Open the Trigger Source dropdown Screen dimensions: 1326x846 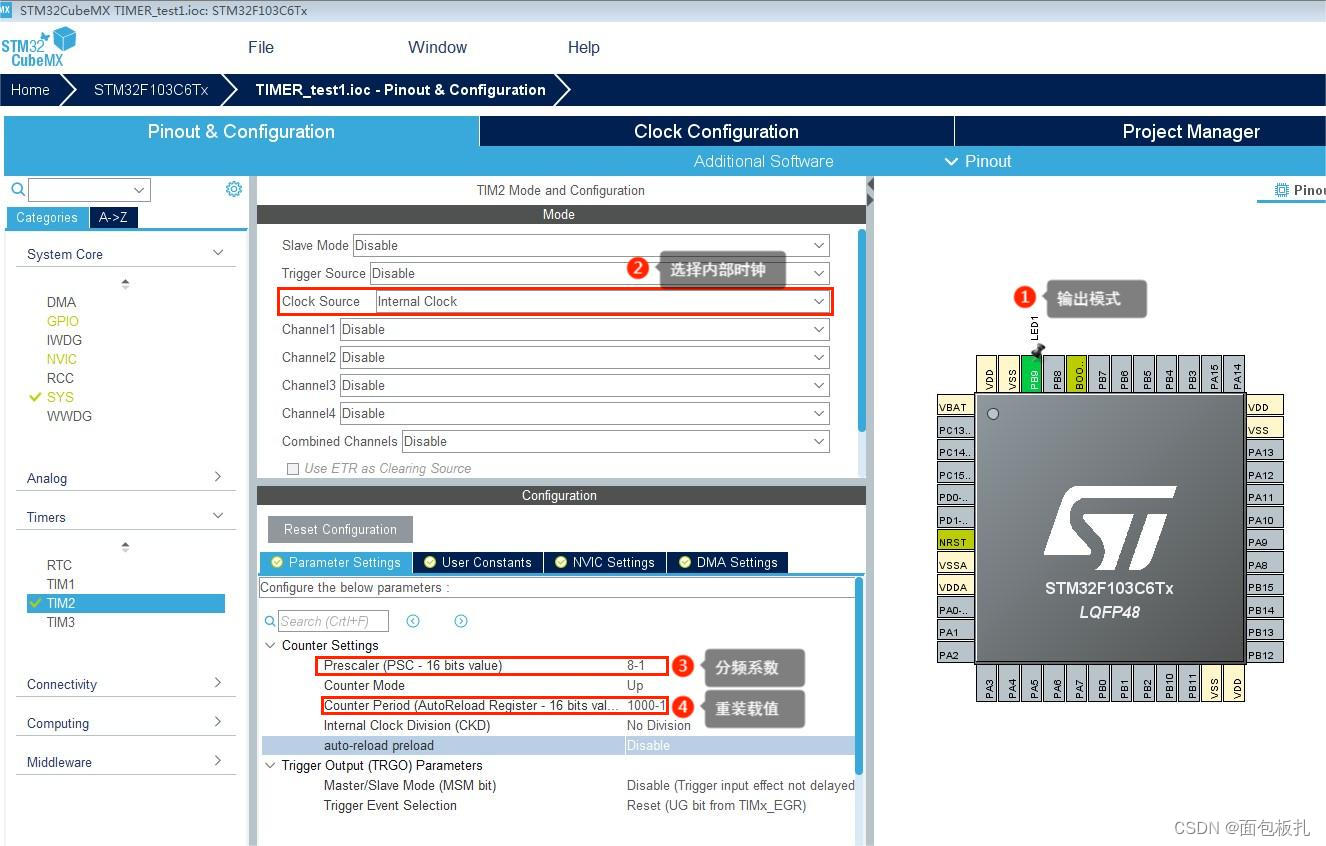click(x=599, y=273)
